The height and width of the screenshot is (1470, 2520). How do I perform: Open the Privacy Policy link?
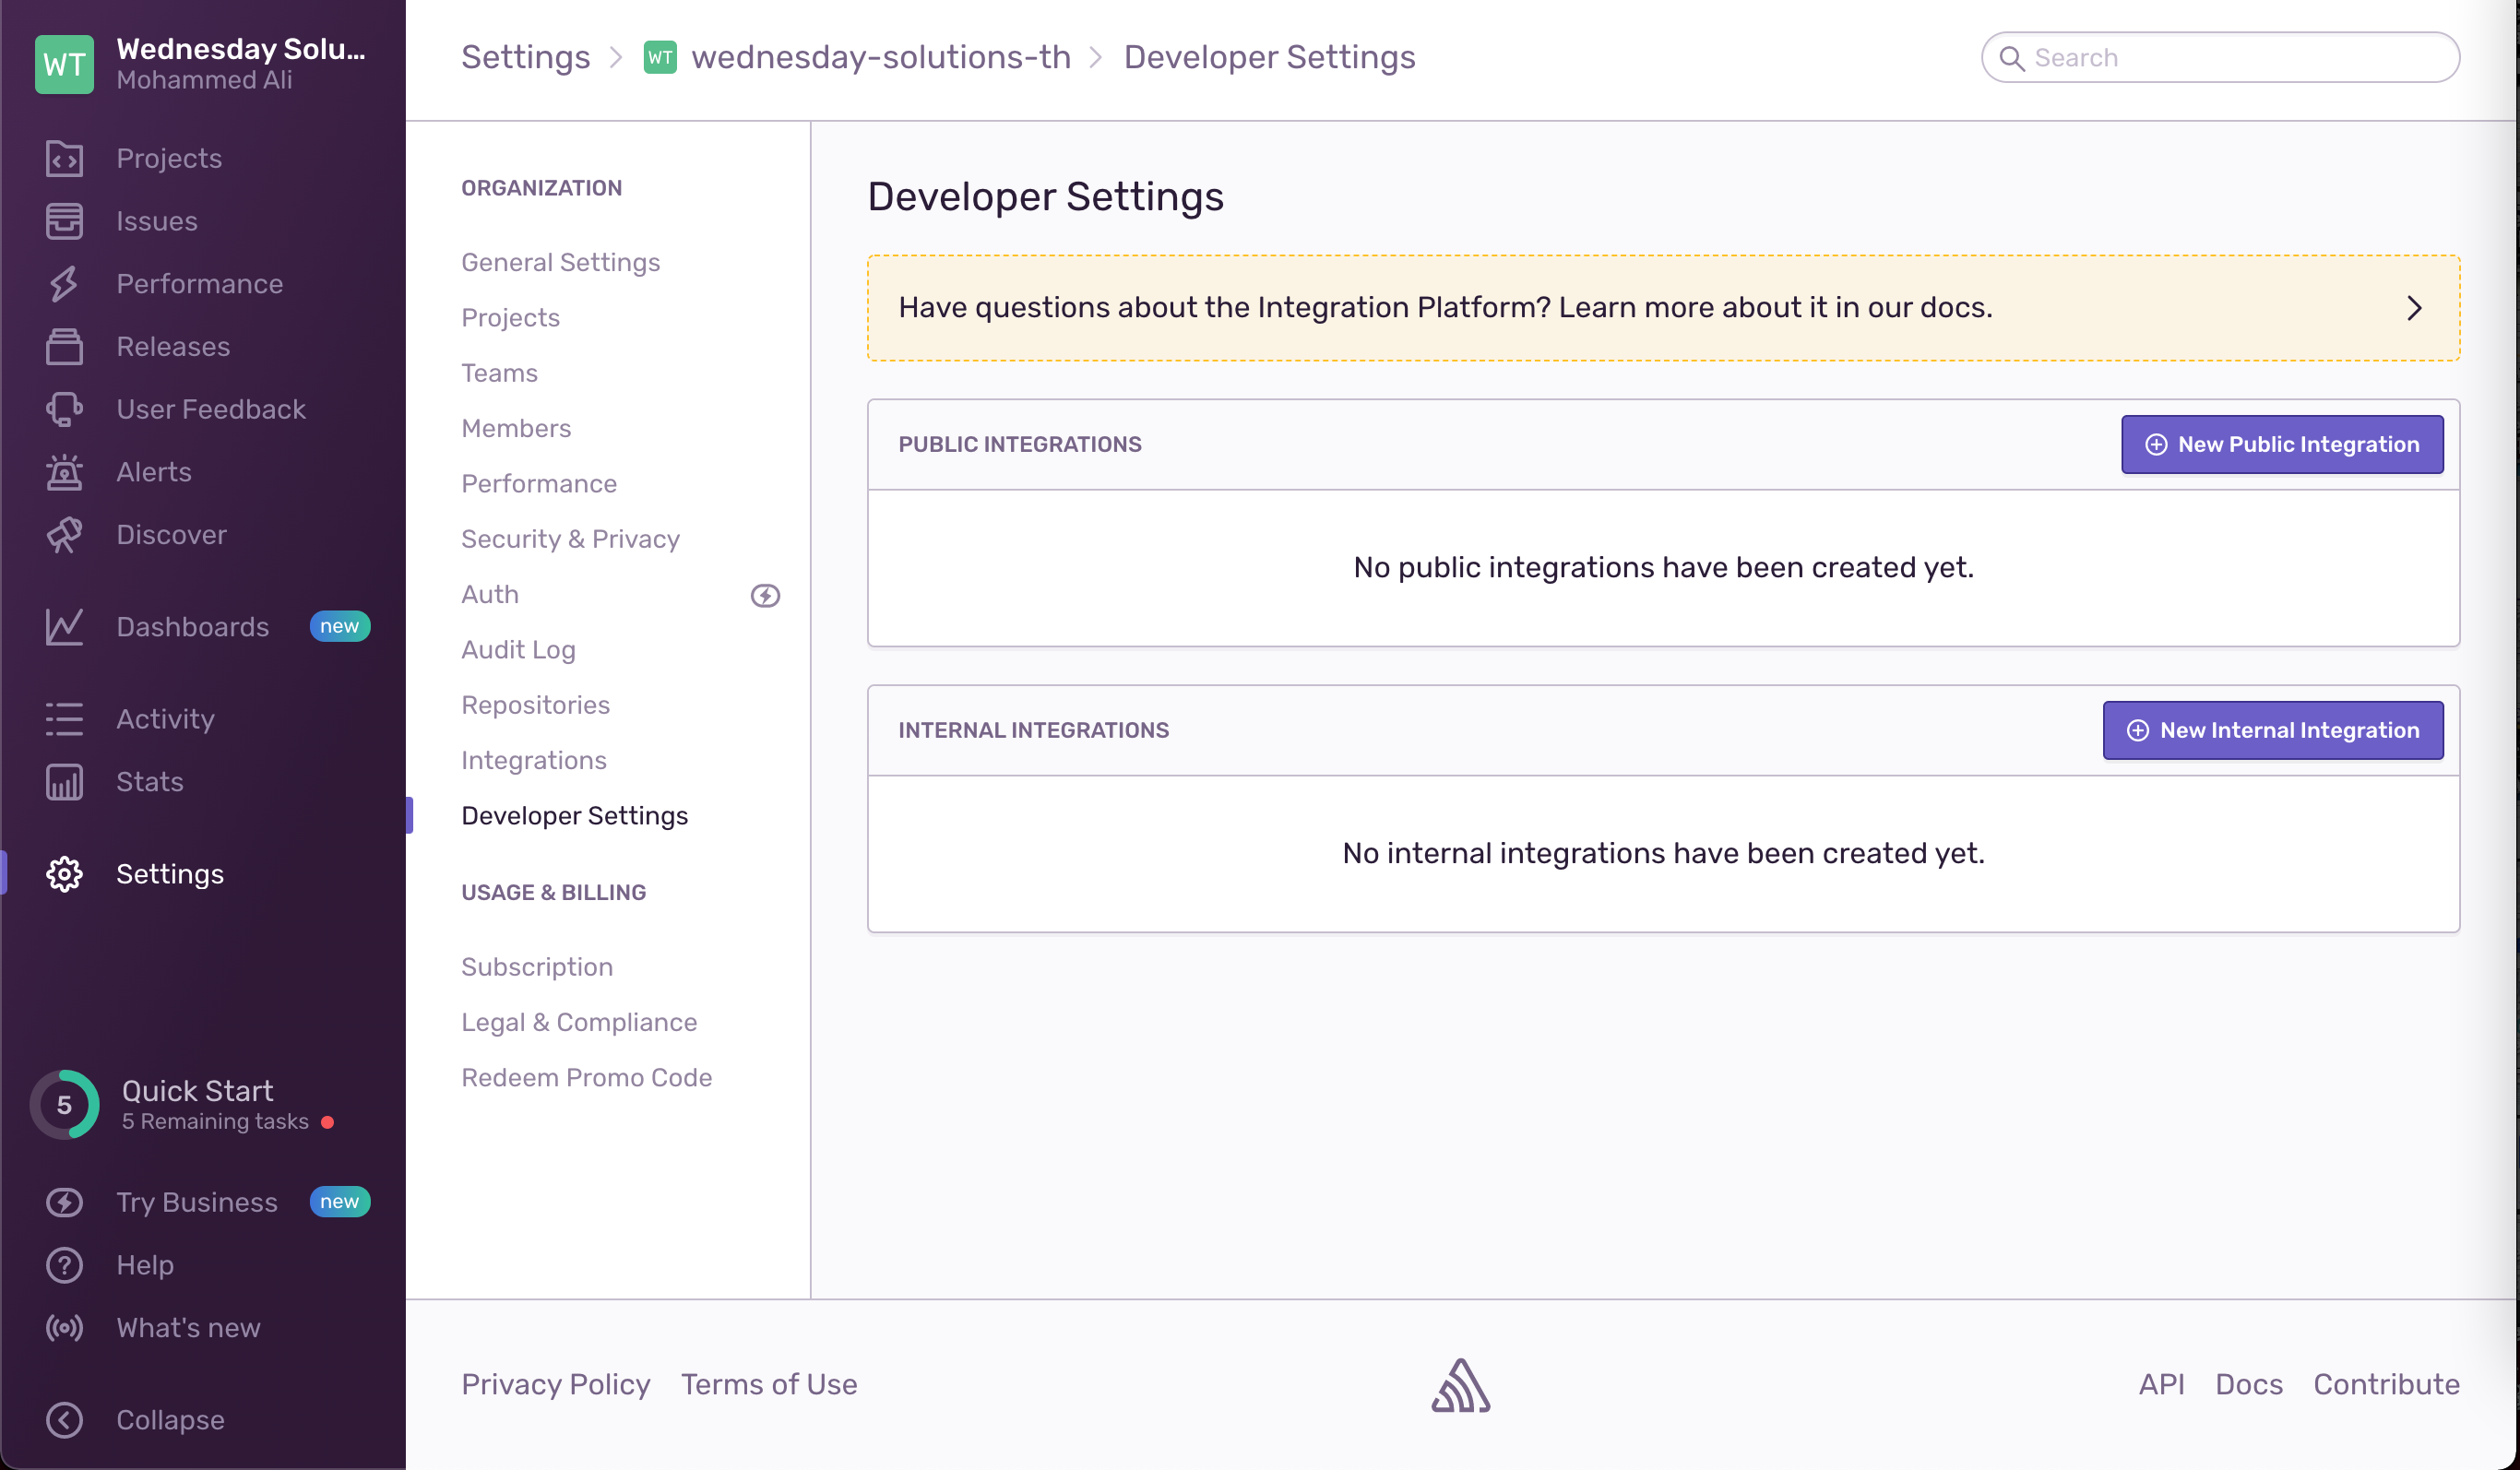(555, 1384)
